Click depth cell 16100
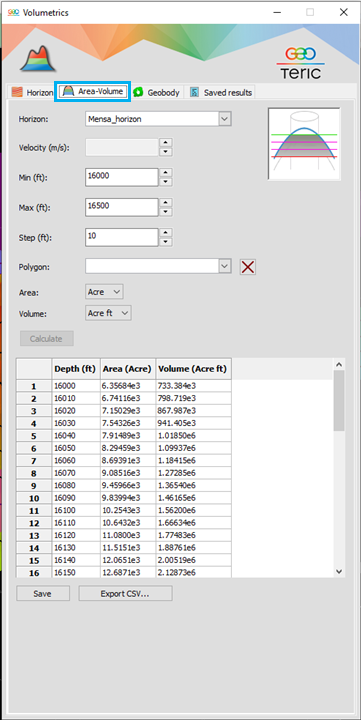This screenshot has height=720, width=361. 76,510
